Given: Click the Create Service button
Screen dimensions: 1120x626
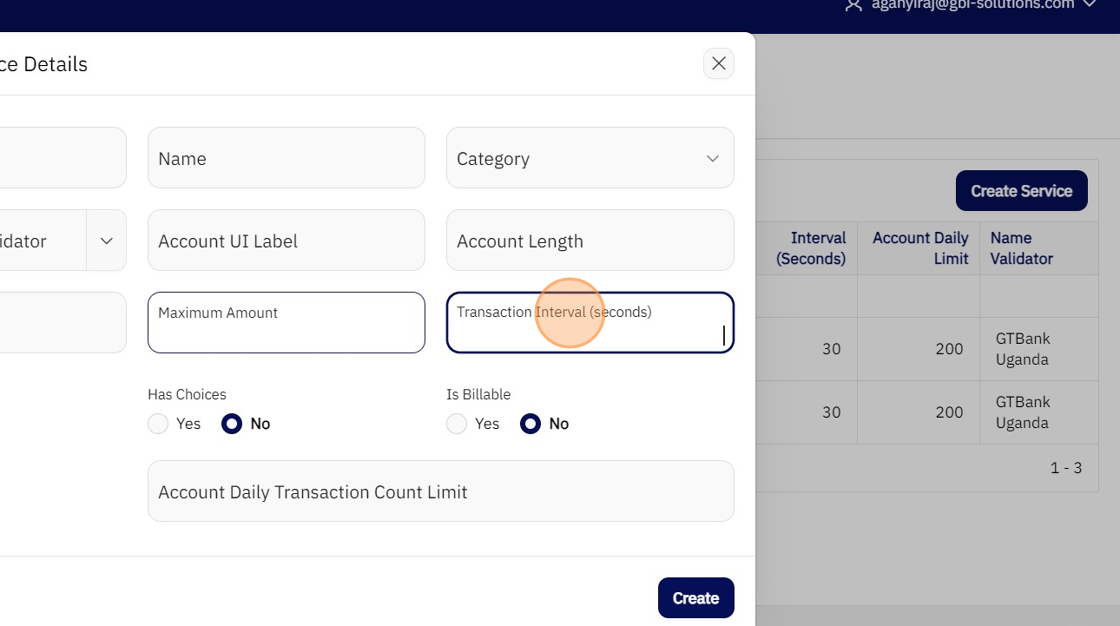Looking at the screenshot, I should (x=1021, y=190).
